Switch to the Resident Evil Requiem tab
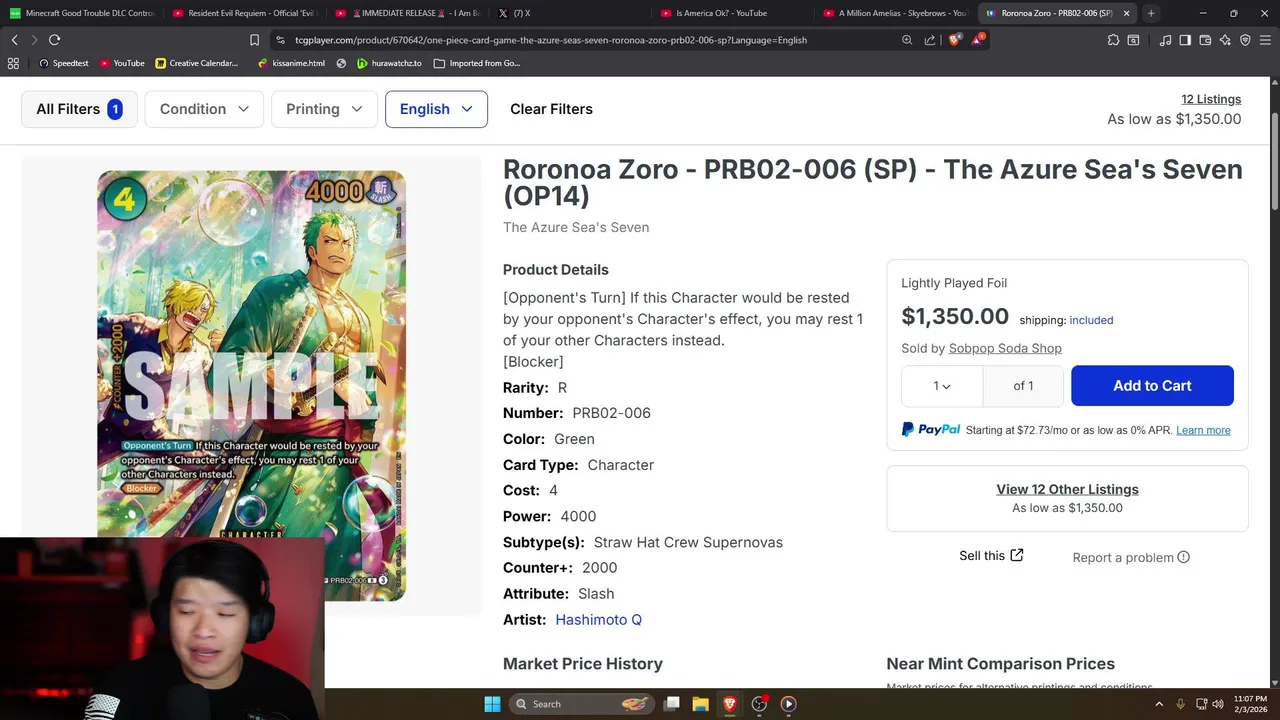 pos(243,13)
